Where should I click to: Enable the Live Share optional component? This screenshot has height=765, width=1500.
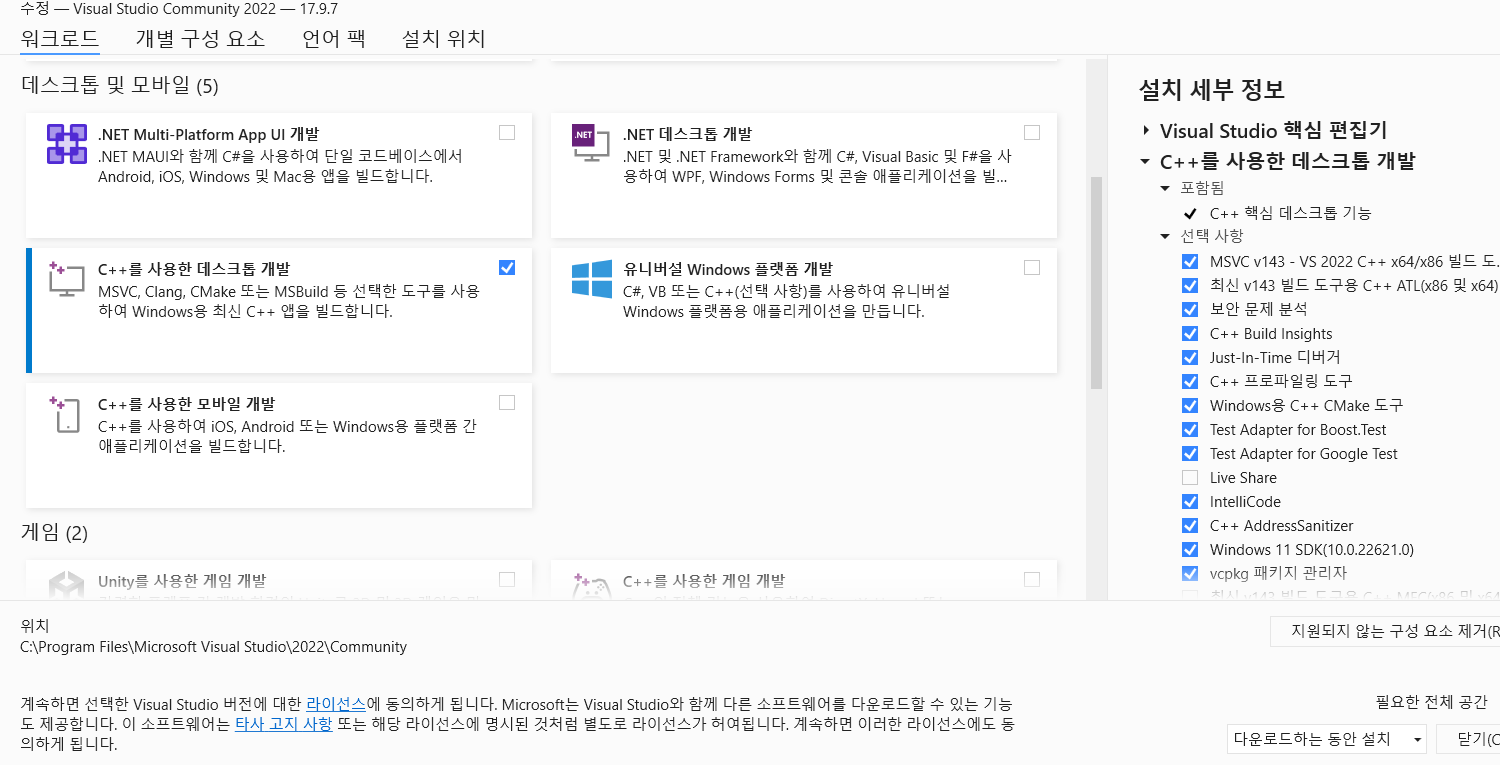(x=1190, y=477)
